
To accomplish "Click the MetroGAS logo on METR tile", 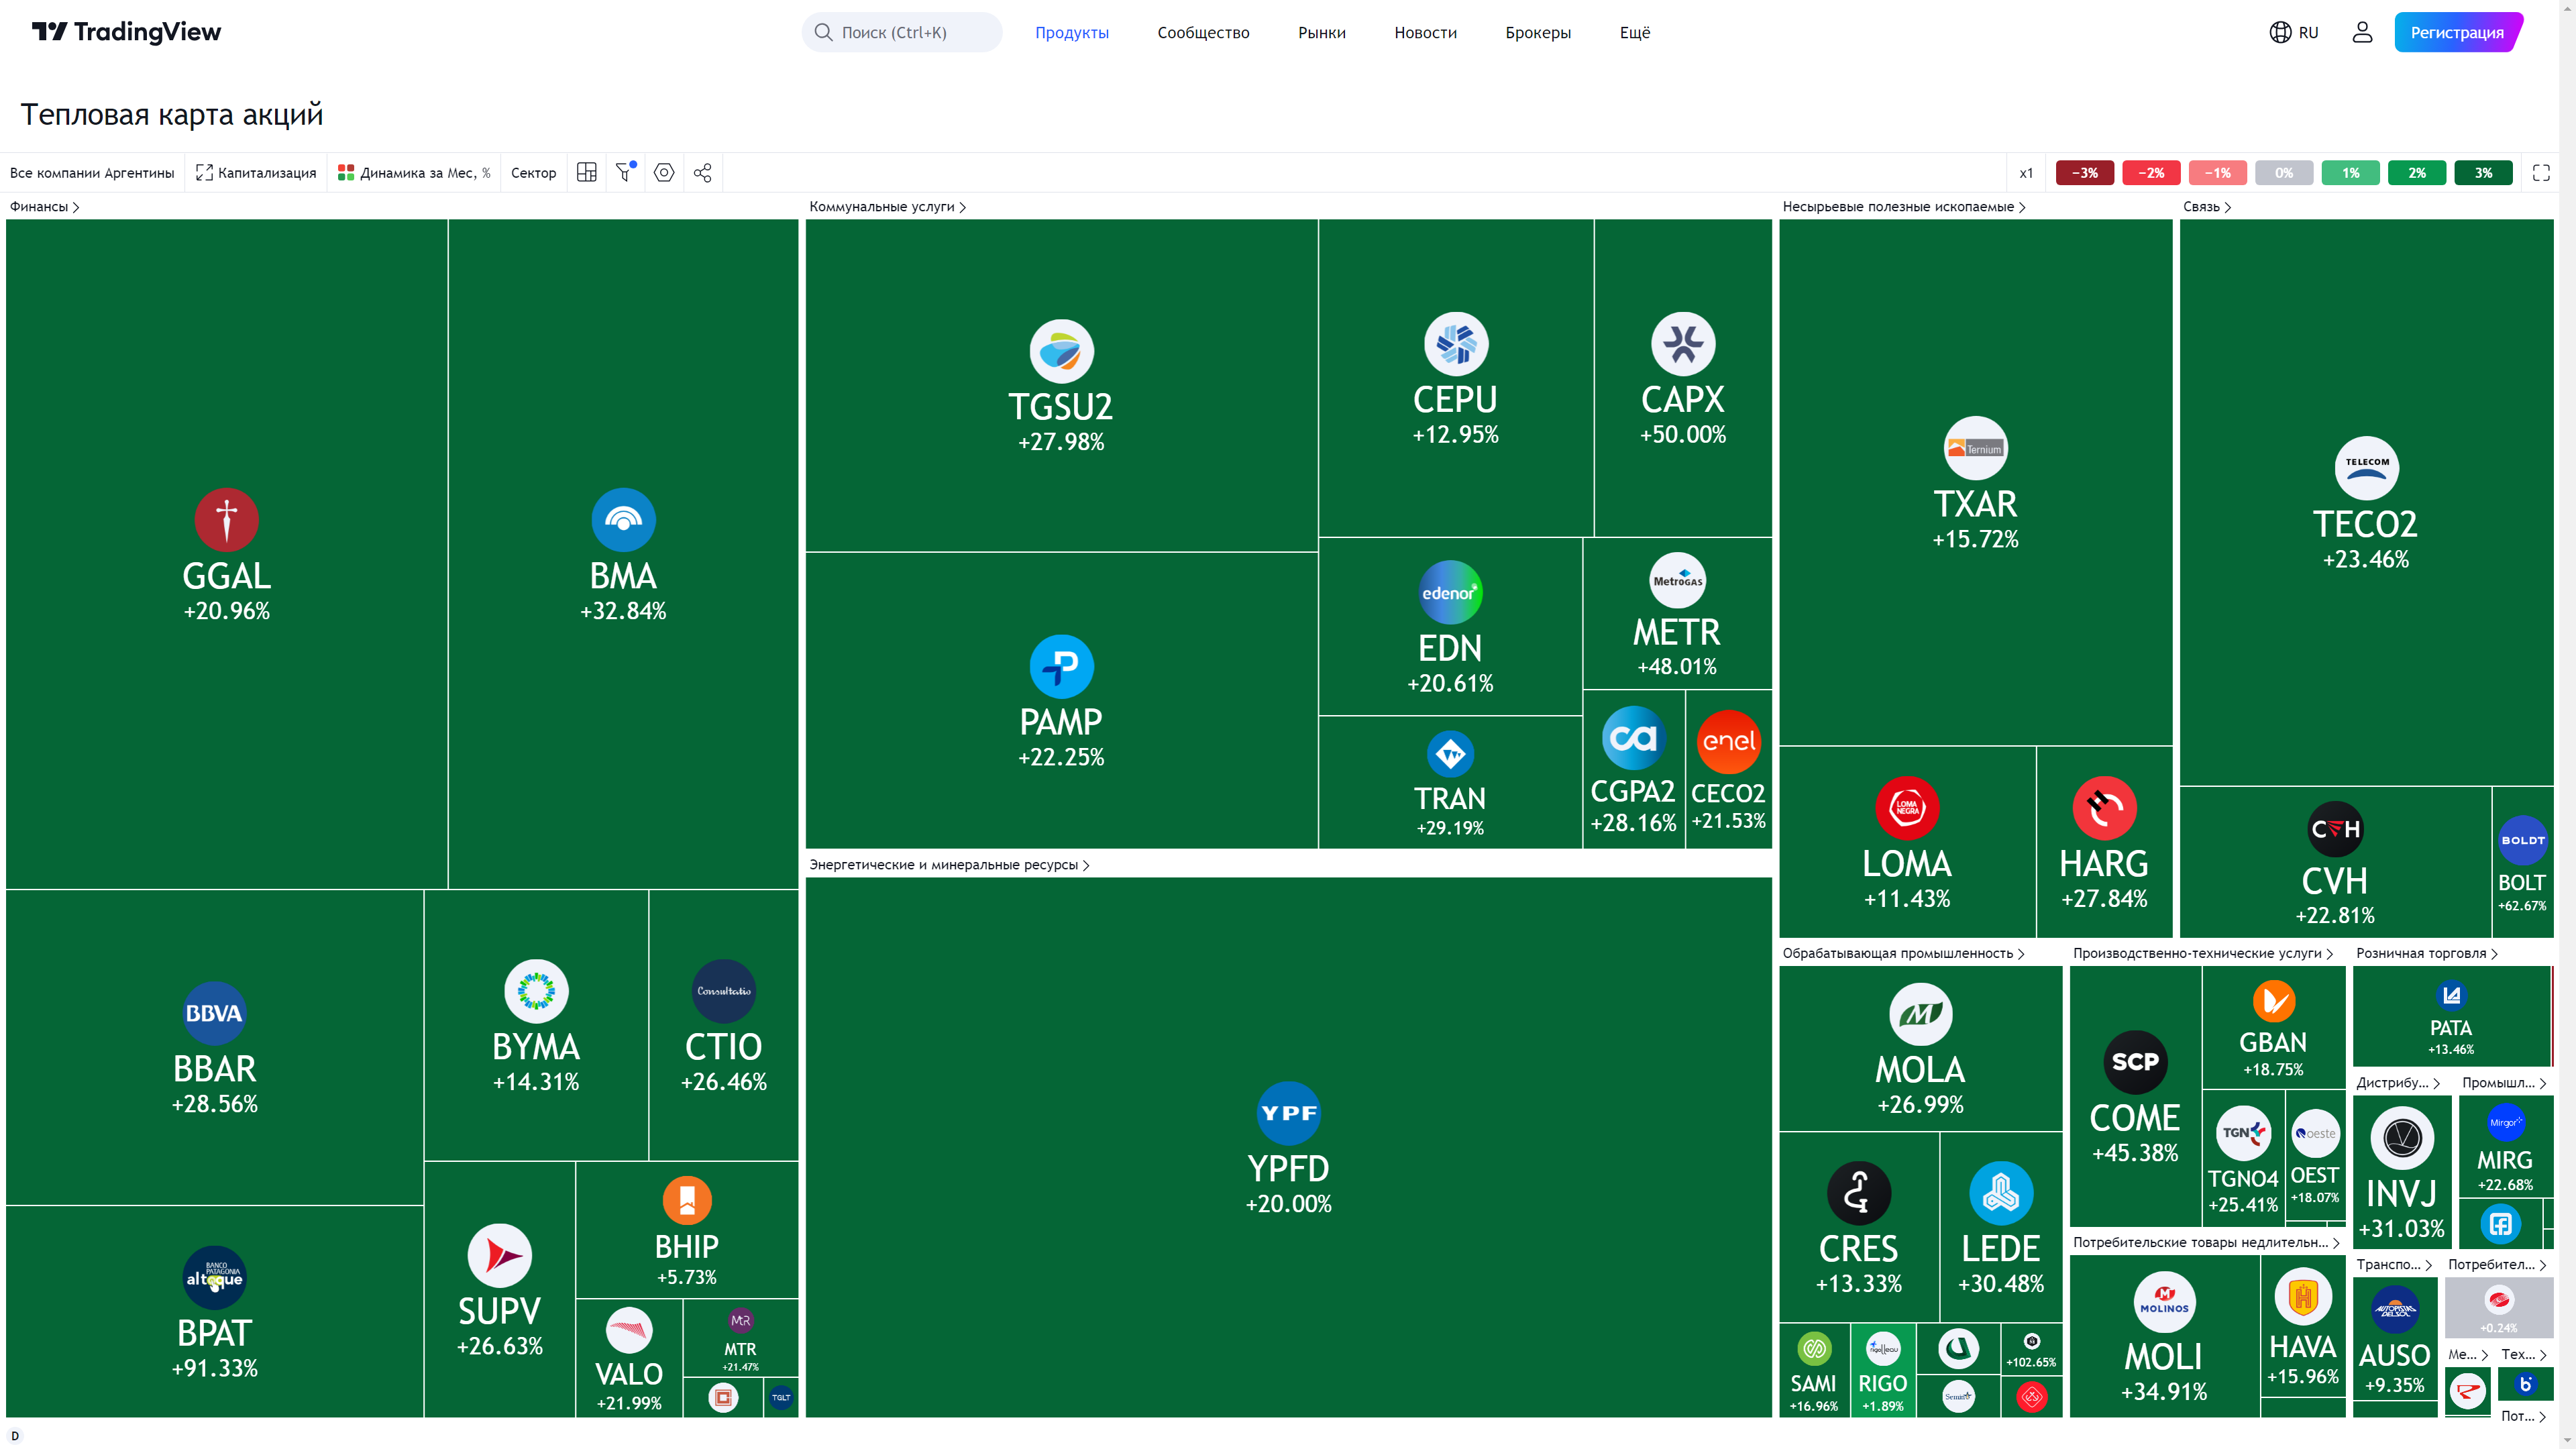I will tap(1677, 580).
